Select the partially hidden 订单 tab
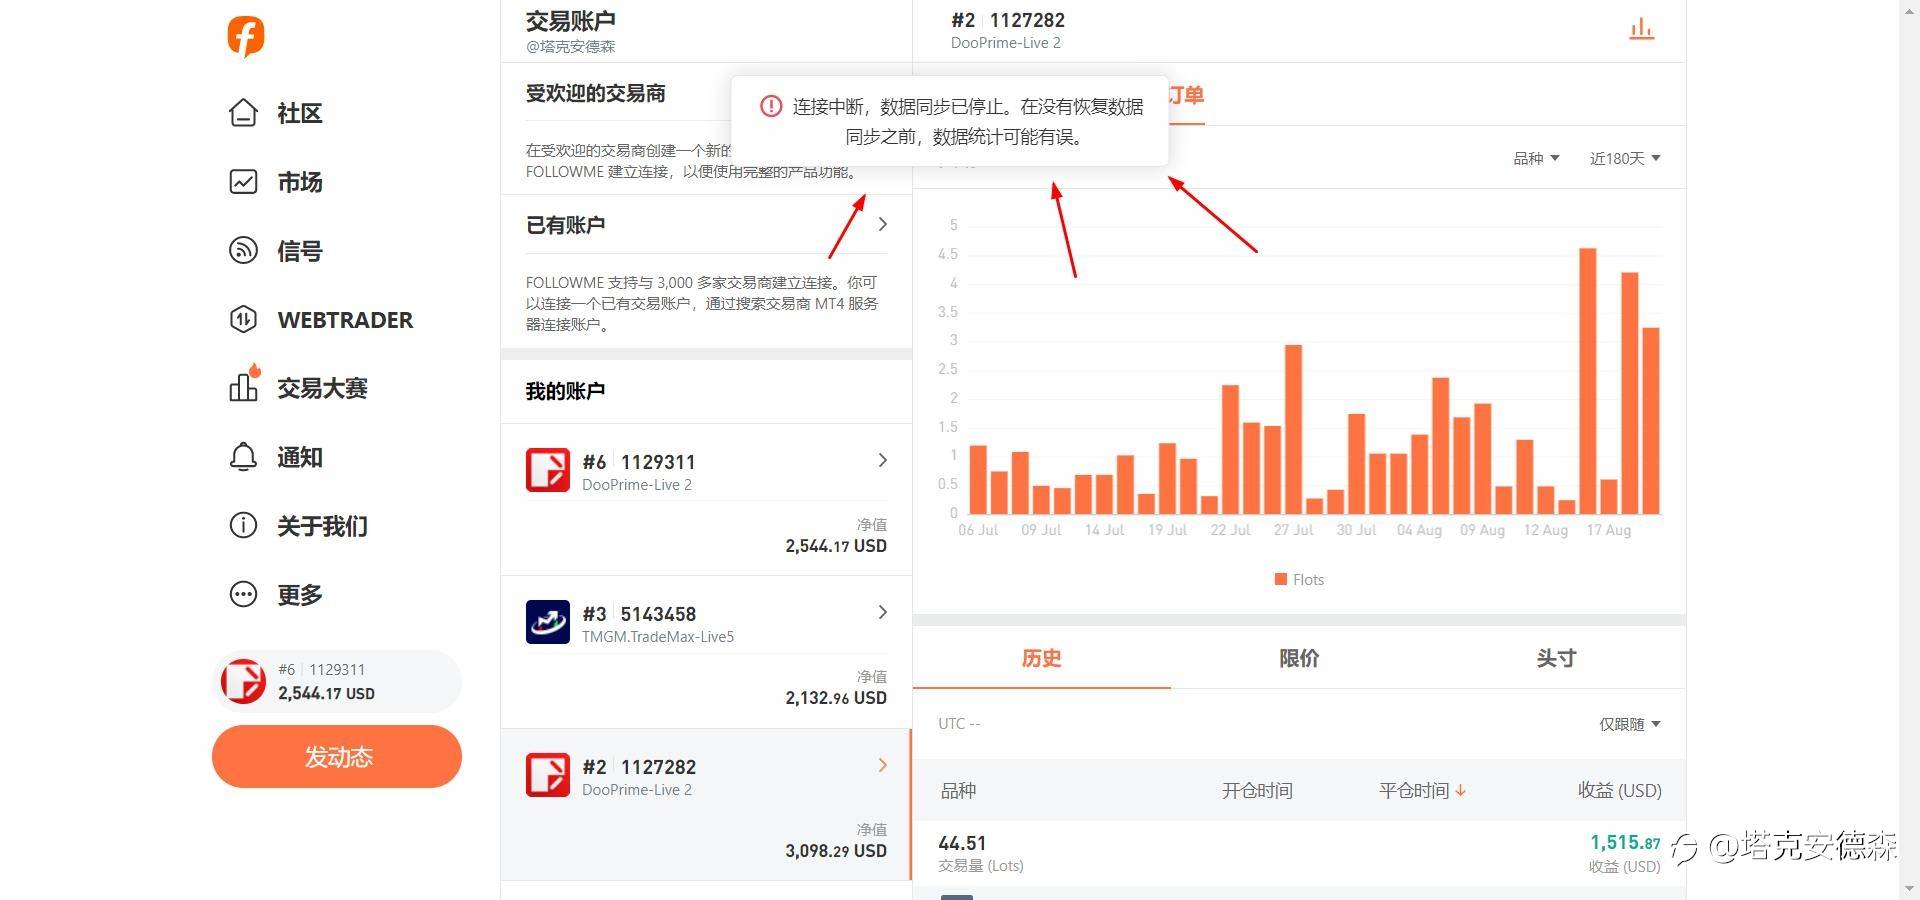This screenshot has width=1920, height=900. 1187,96
